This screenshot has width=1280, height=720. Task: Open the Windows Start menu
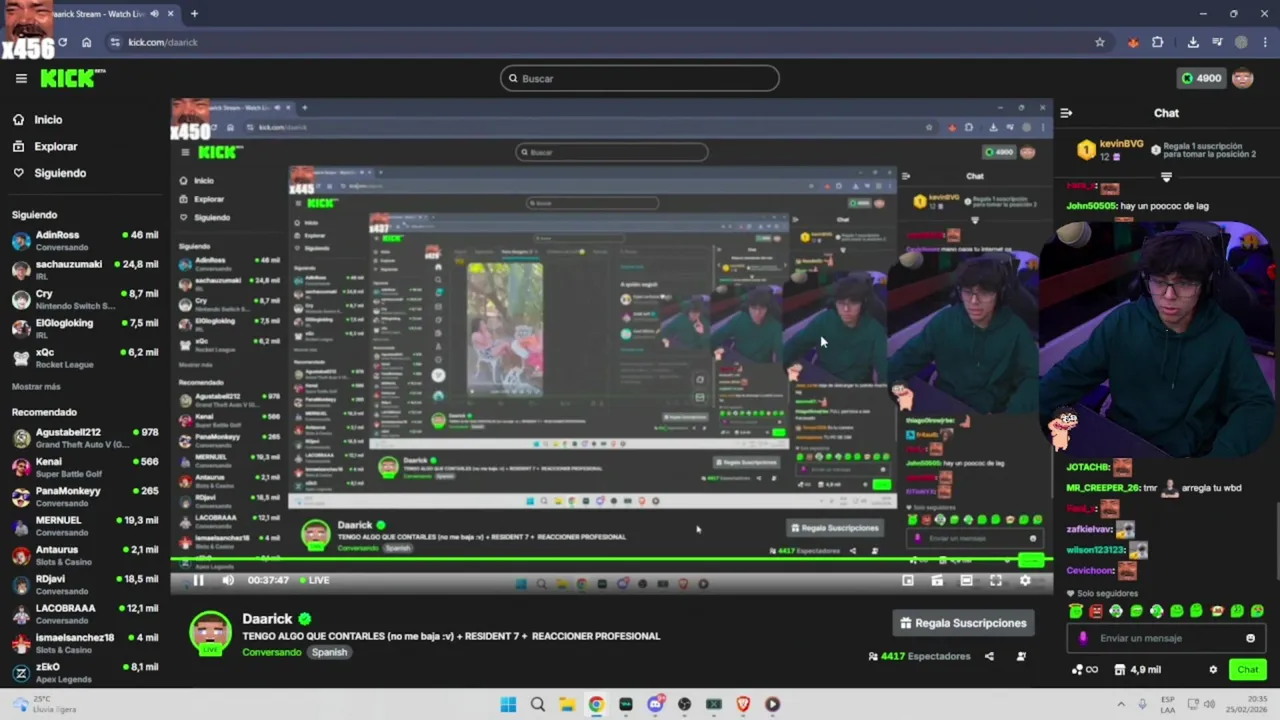[x=508, y=704]
